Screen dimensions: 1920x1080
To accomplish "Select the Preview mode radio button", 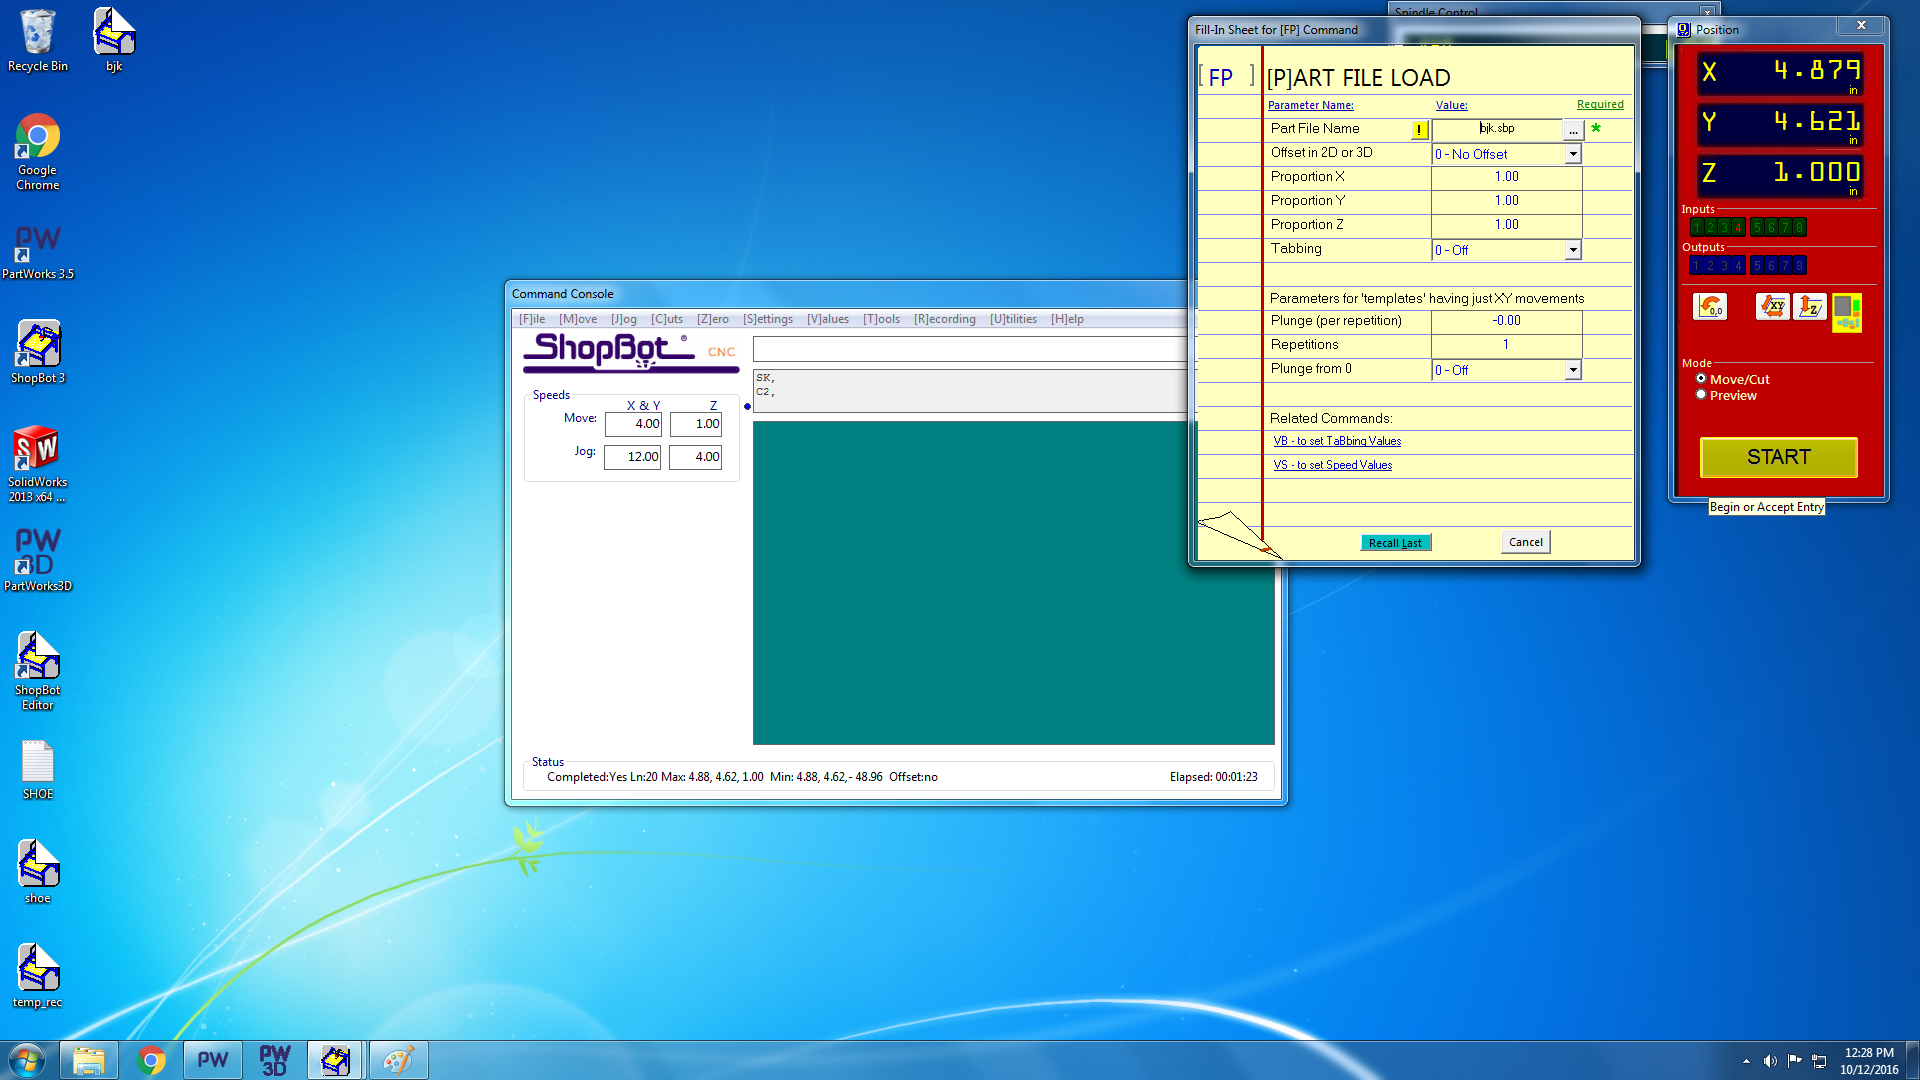I will tap(1701, 395).
